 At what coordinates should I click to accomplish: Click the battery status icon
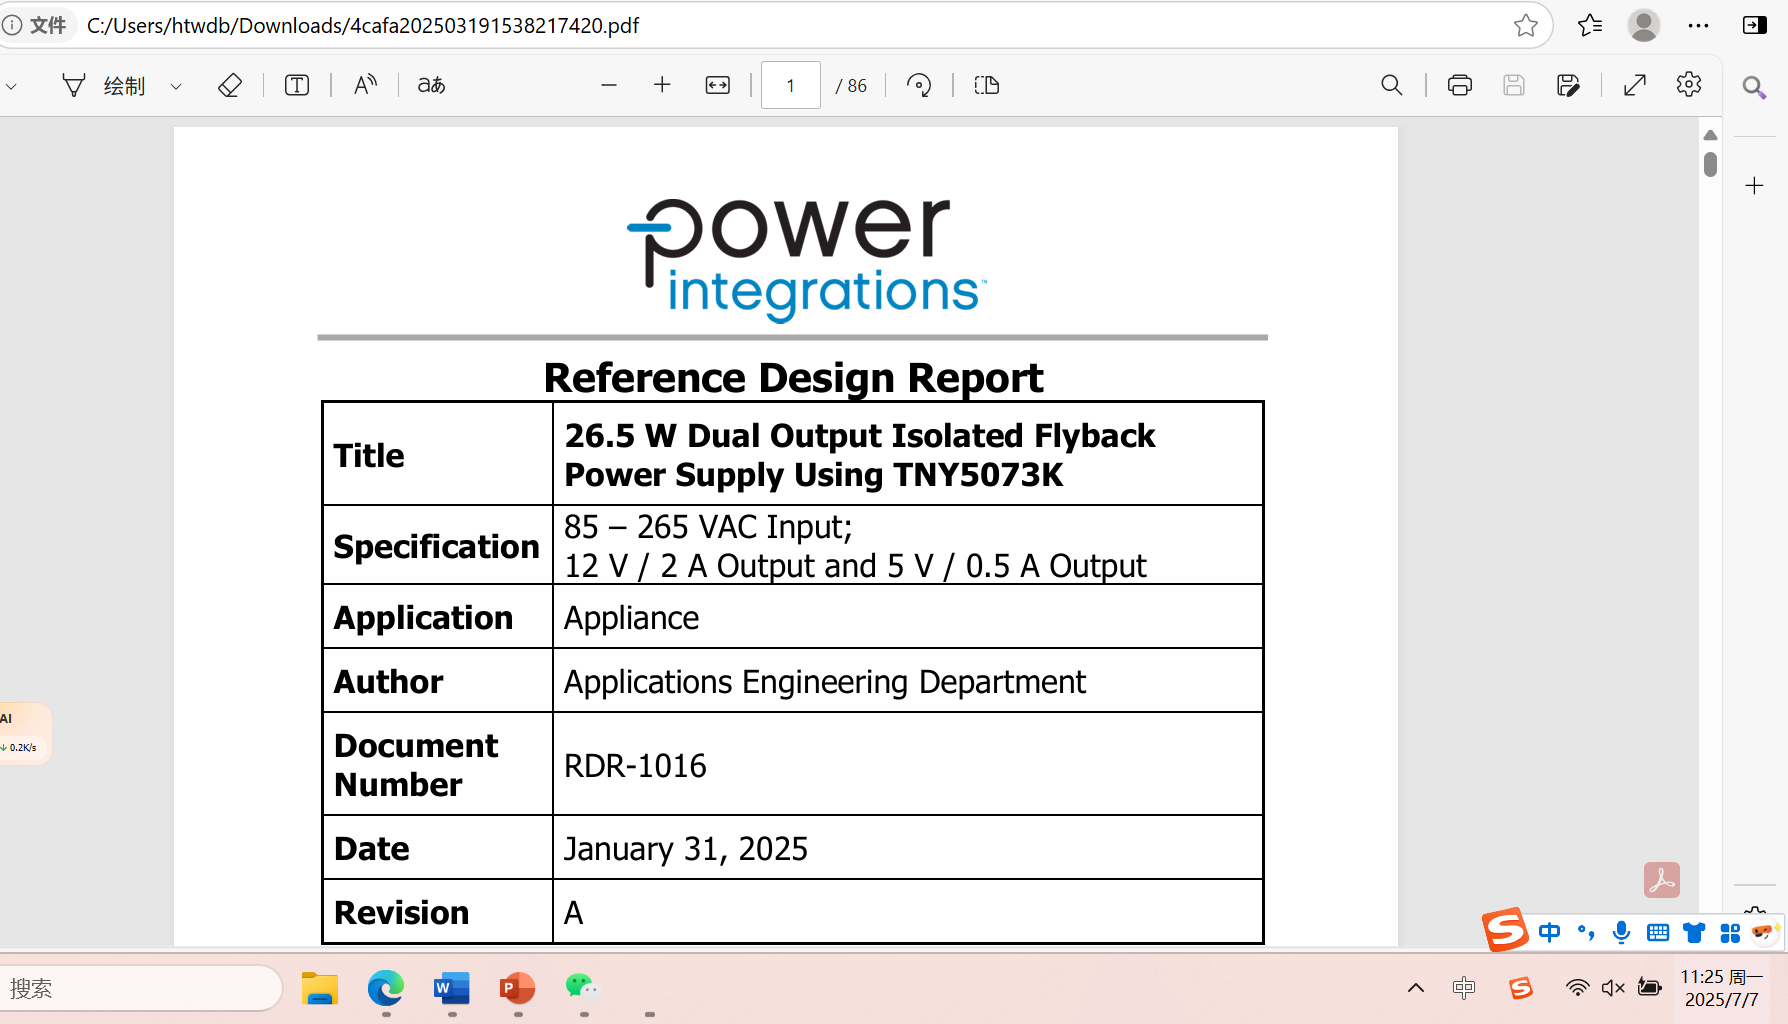1650,988
